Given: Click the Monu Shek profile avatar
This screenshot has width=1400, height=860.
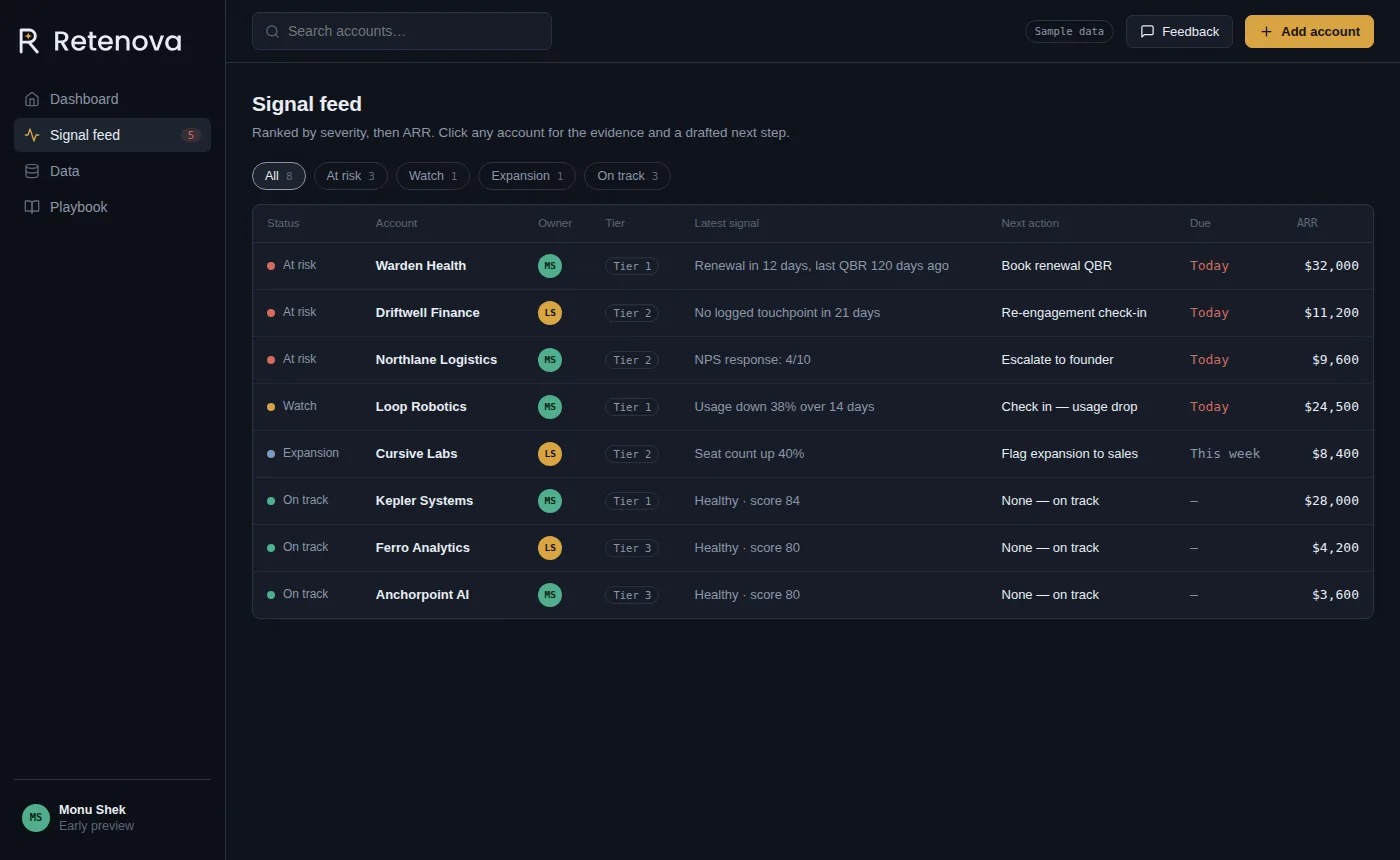Looking at the screenshot, I should (36, 817).
